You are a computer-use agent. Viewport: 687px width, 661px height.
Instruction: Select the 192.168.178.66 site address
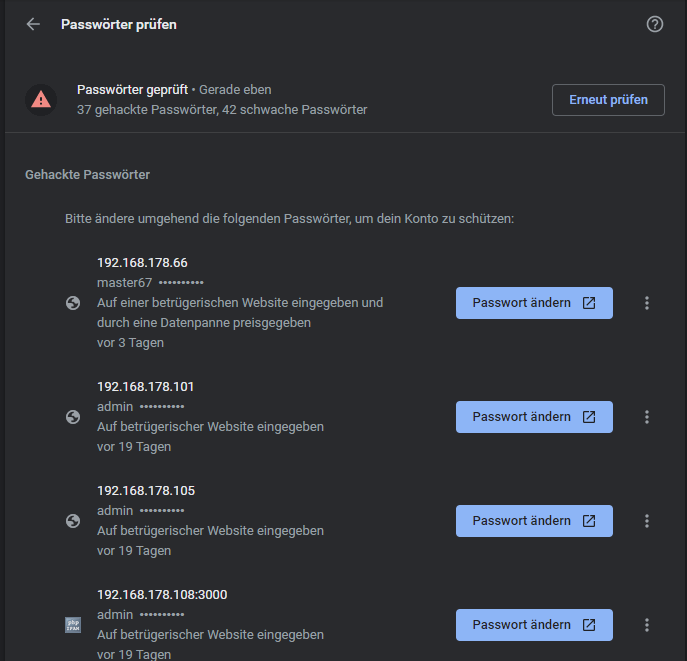[142, 262]
